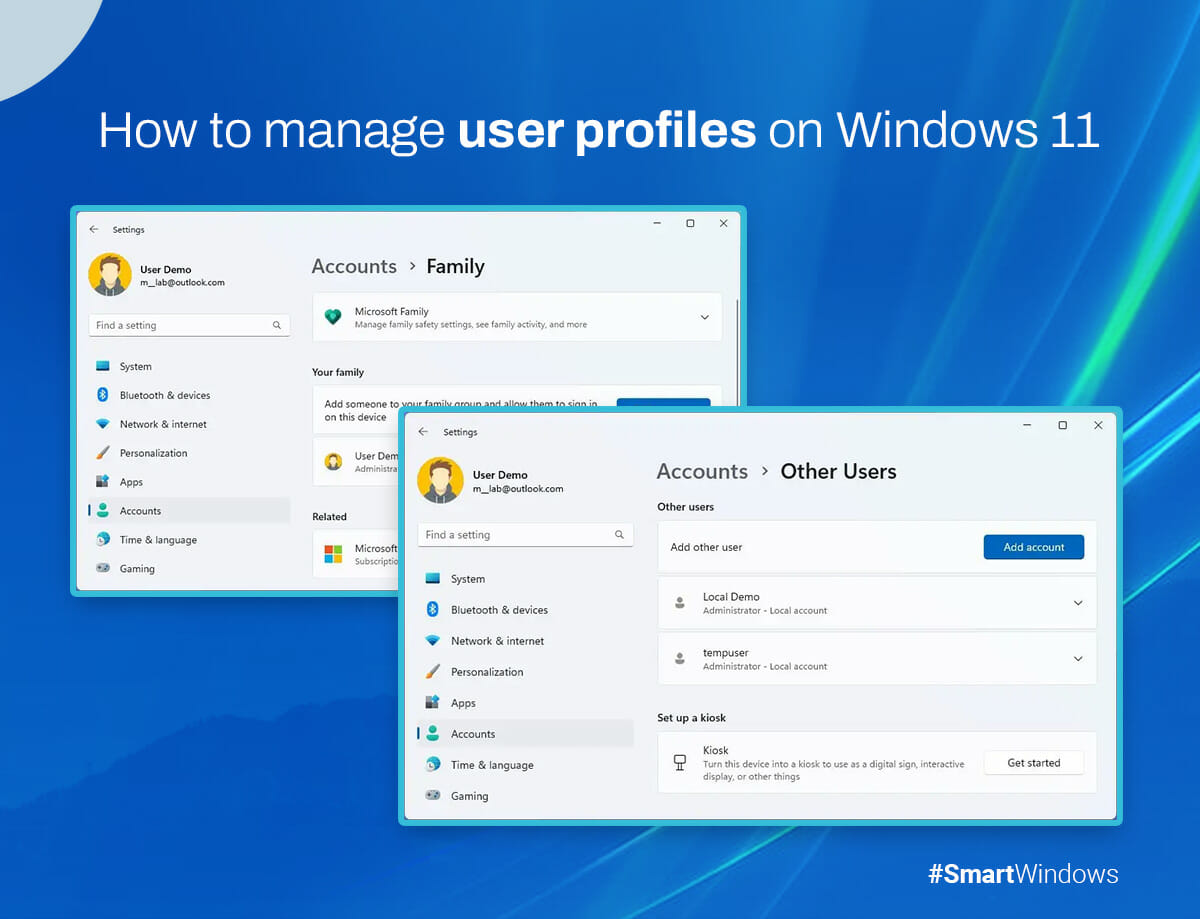The height and width of the screenshot is (919, 1200).
Task: Click Get started to set up a kiosk
Action: (x=1034, y=762)
